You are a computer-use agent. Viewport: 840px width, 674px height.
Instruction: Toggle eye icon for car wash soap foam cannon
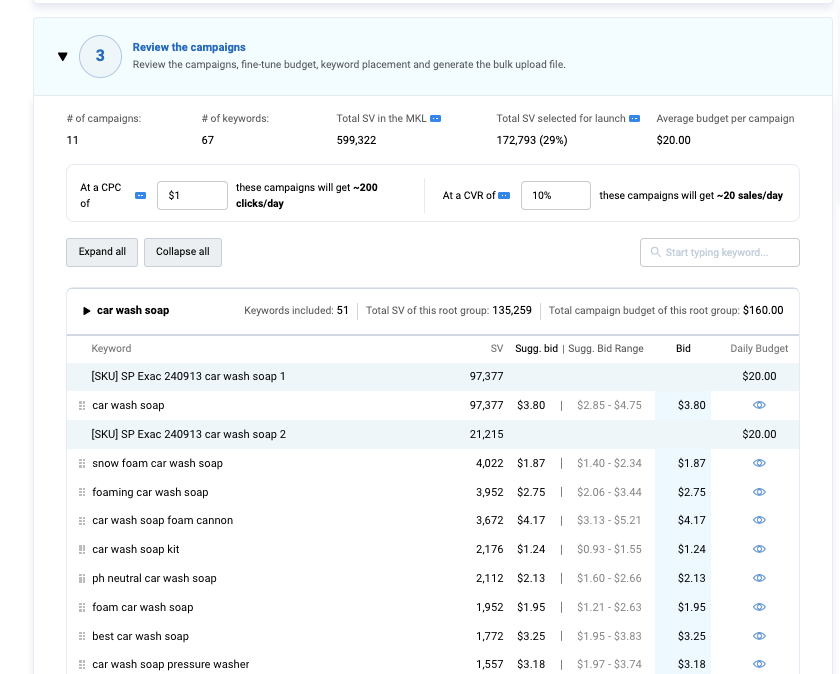pos(759,520)
